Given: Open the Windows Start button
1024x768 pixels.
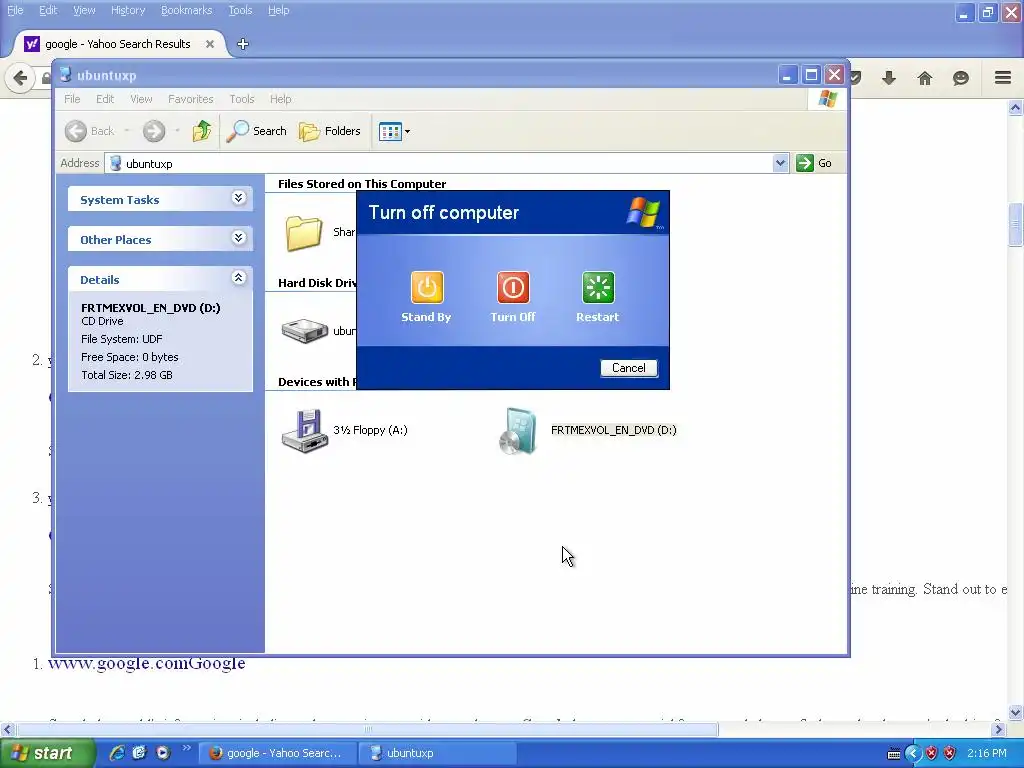Looking at the screenshot, I should (x=47, y=754).
